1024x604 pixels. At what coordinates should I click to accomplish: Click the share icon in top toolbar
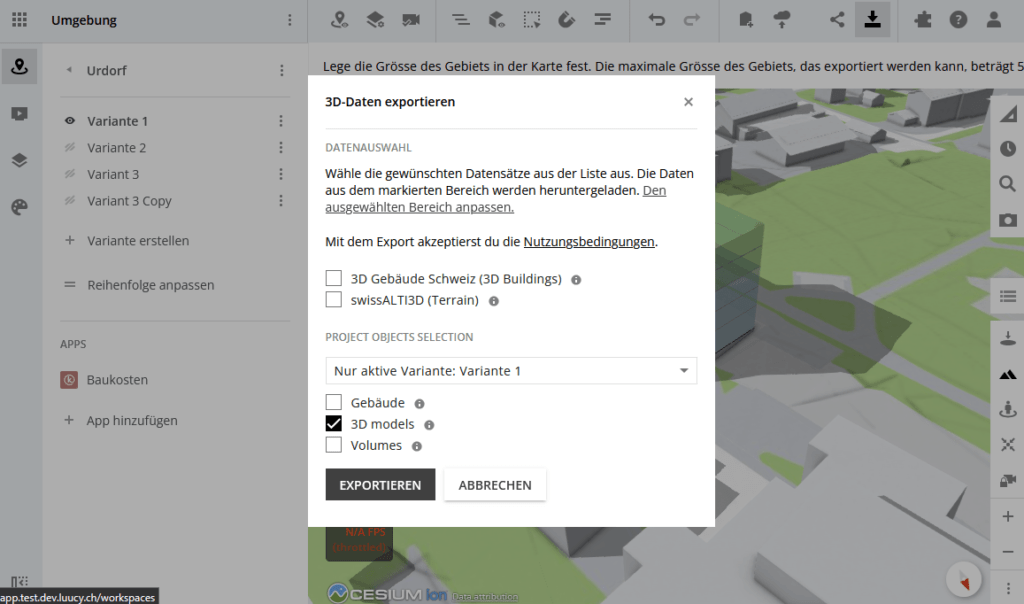tap(837, 19)
